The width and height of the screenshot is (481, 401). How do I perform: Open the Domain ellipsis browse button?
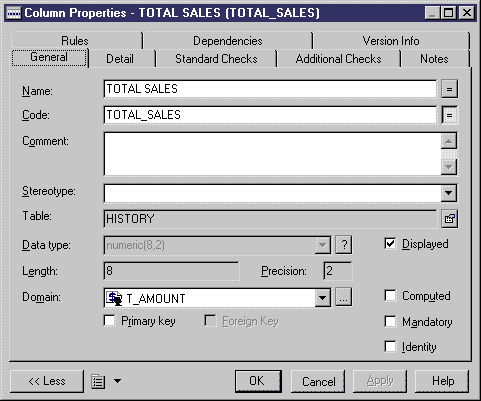(344, 297)
